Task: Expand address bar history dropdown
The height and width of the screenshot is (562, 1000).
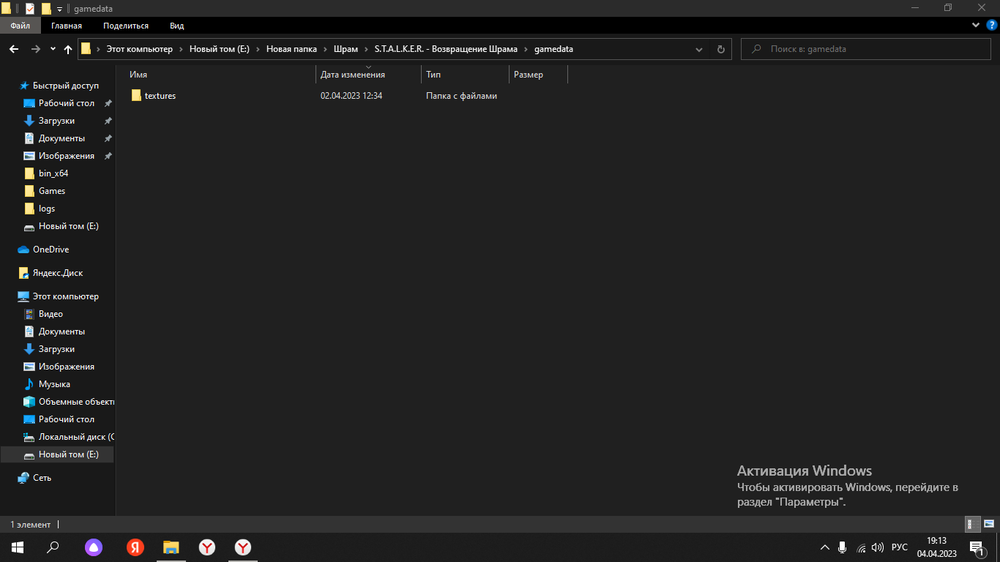Action: (x=699, y=49)
